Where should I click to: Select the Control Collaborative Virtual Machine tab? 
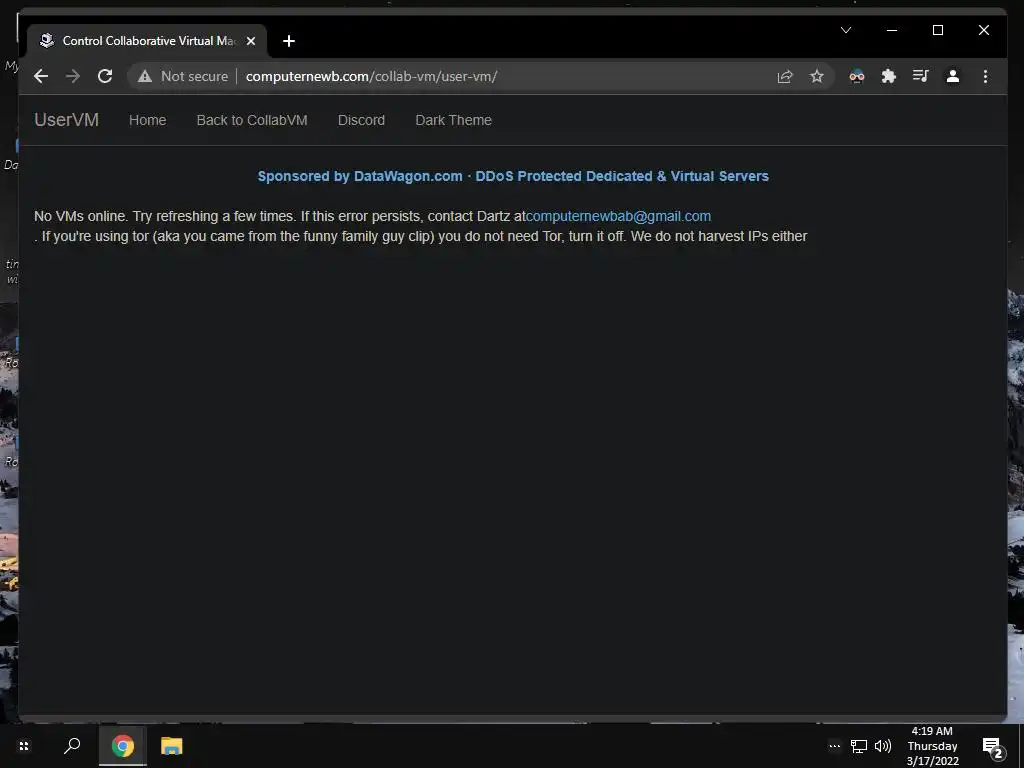(146, 41)
